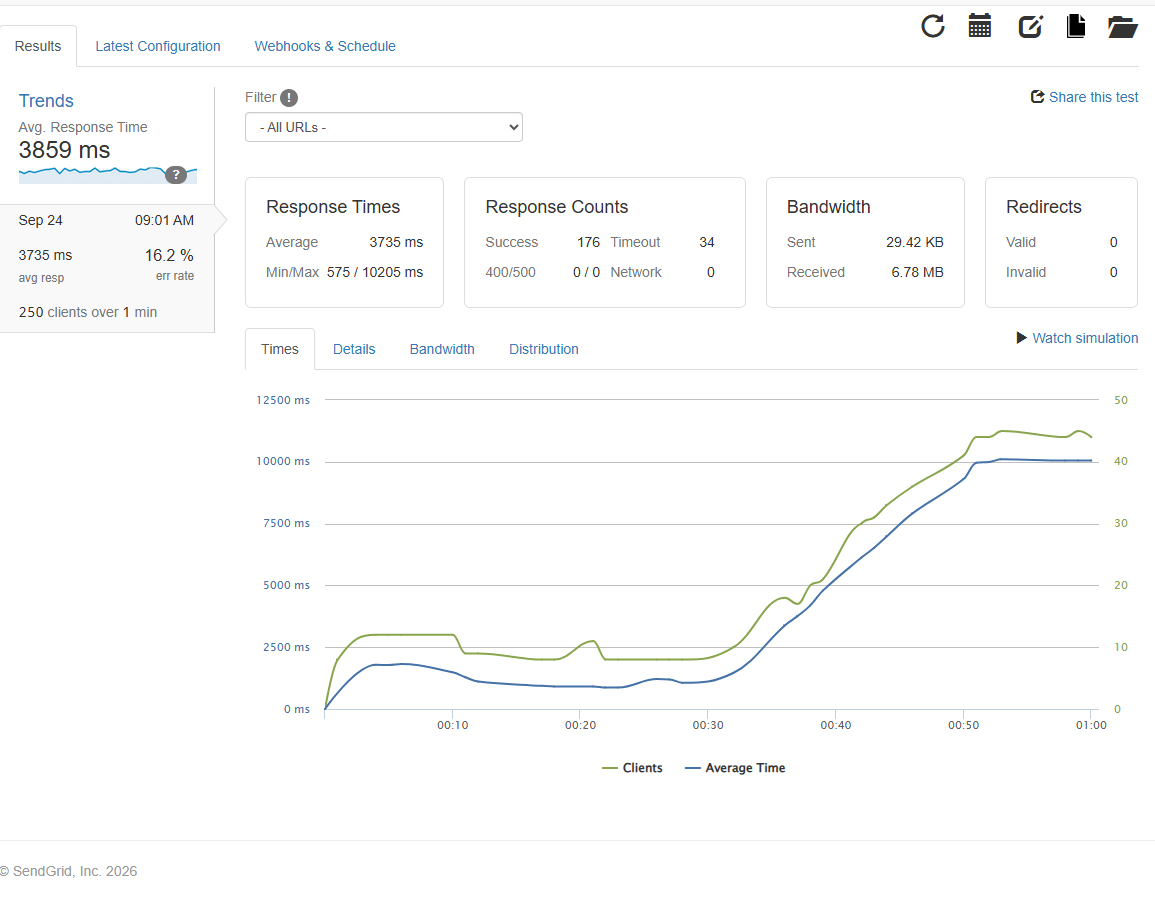Screen dimensions: 1155x900
Task: Click the Filter info exclamation icon
Action: point(289,97)
